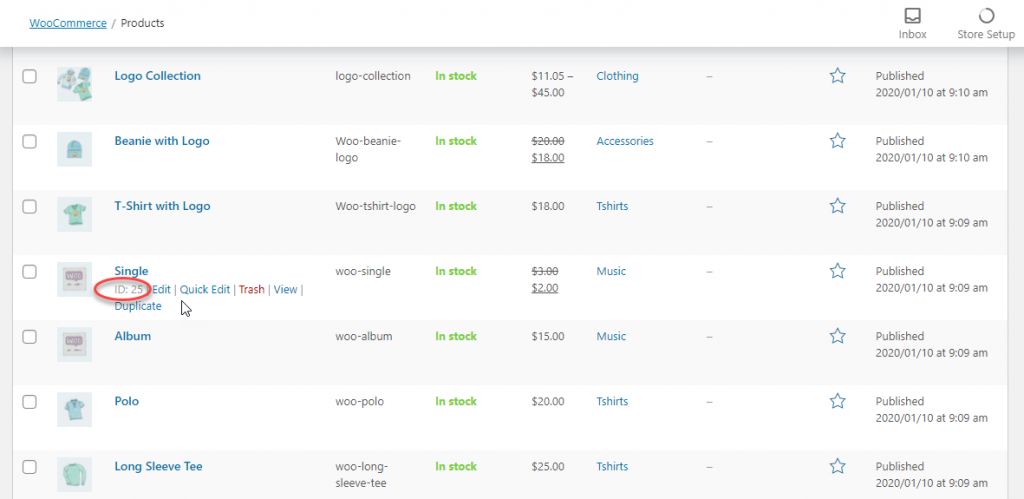Screen dimensions: 1024x499
Task: Click In stock status of Polo row
Action: (x=456, y=401)
